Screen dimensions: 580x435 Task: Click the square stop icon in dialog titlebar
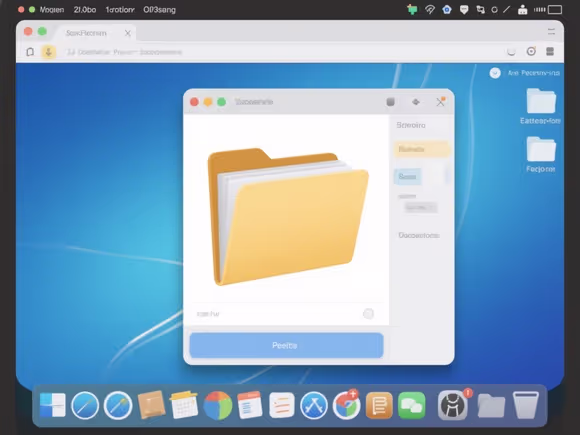(x=390, y=102)
